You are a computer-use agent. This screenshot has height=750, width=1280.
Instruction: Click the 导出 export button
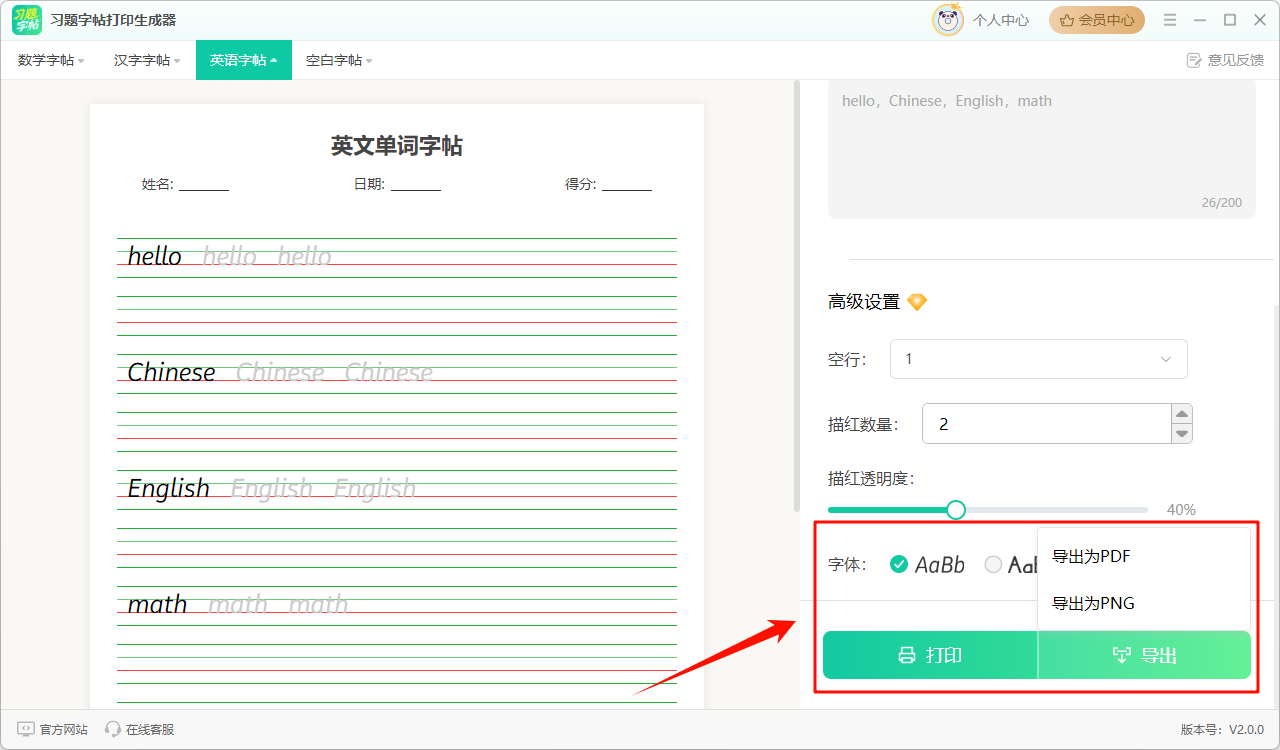tap(1144, 655)
